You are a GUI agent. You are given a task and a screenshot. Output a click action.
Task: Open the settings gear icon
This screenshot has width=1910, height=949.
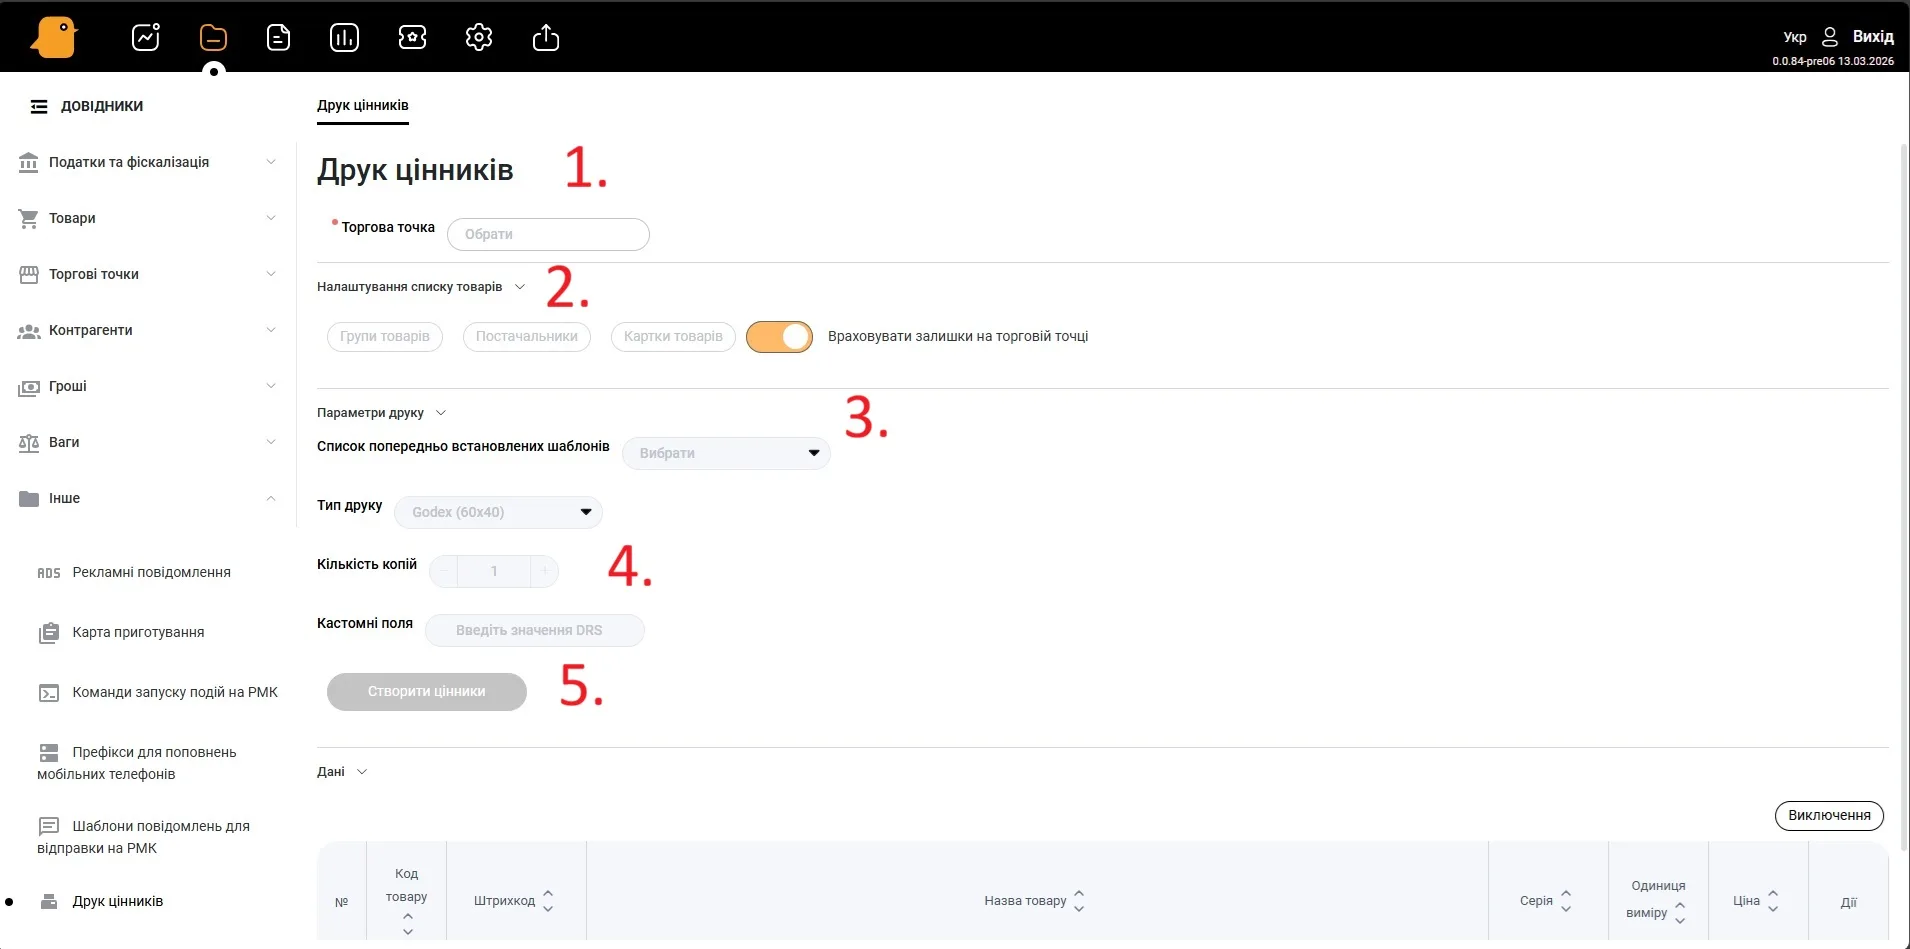click(x=479, y=38)
